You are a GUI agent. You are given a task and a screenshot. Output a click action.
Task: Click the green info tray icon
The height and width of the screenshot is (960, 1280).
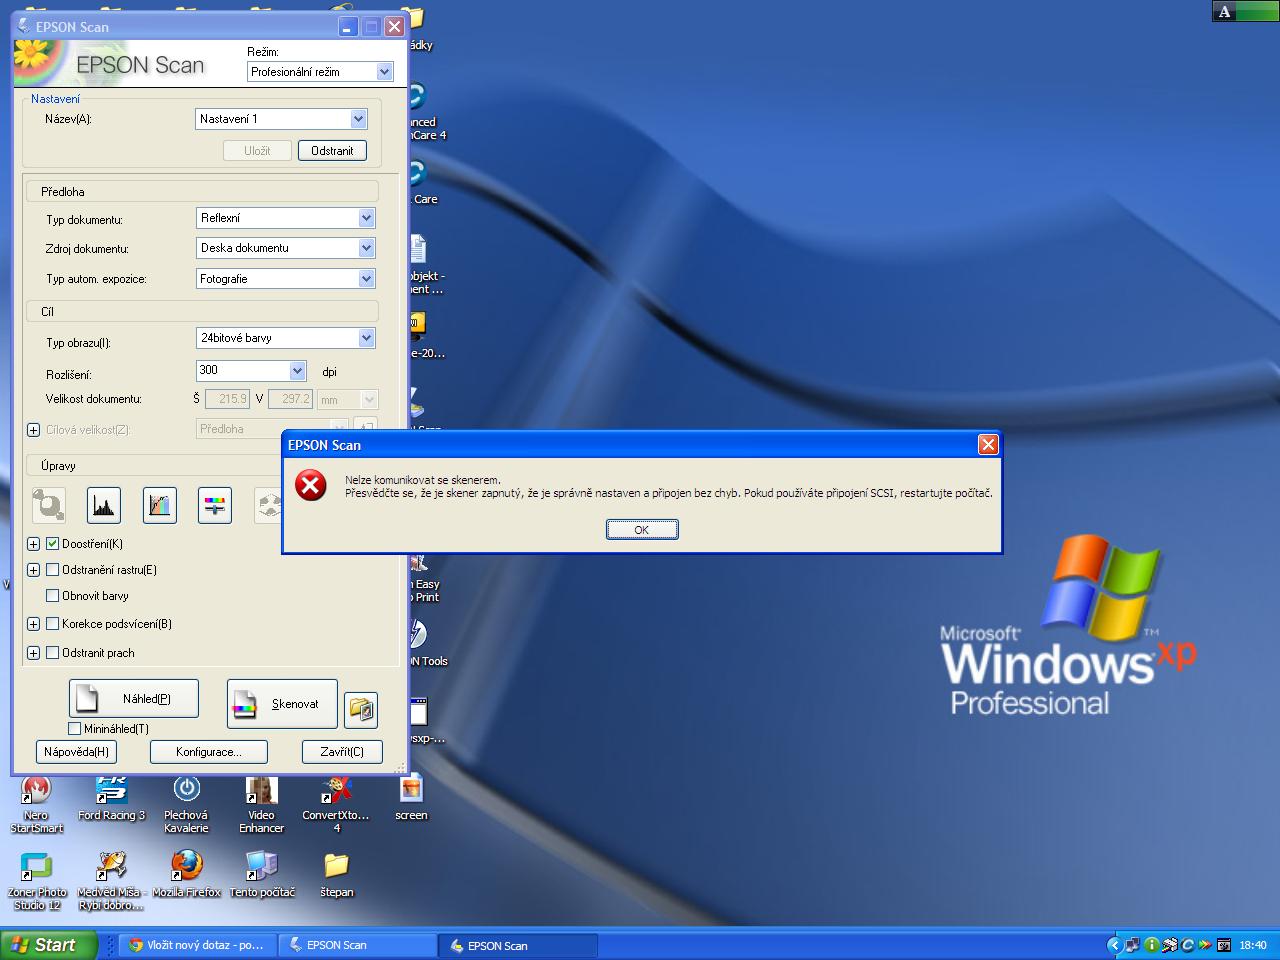[x=1151, y=945]
